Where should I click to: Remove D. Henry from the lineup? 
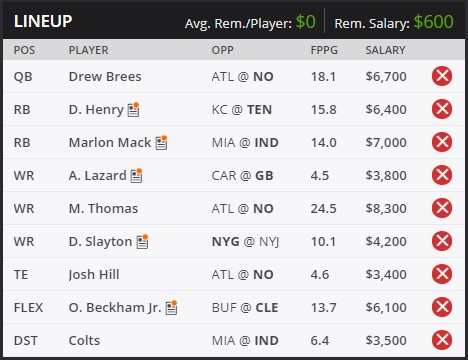[442, 109]
